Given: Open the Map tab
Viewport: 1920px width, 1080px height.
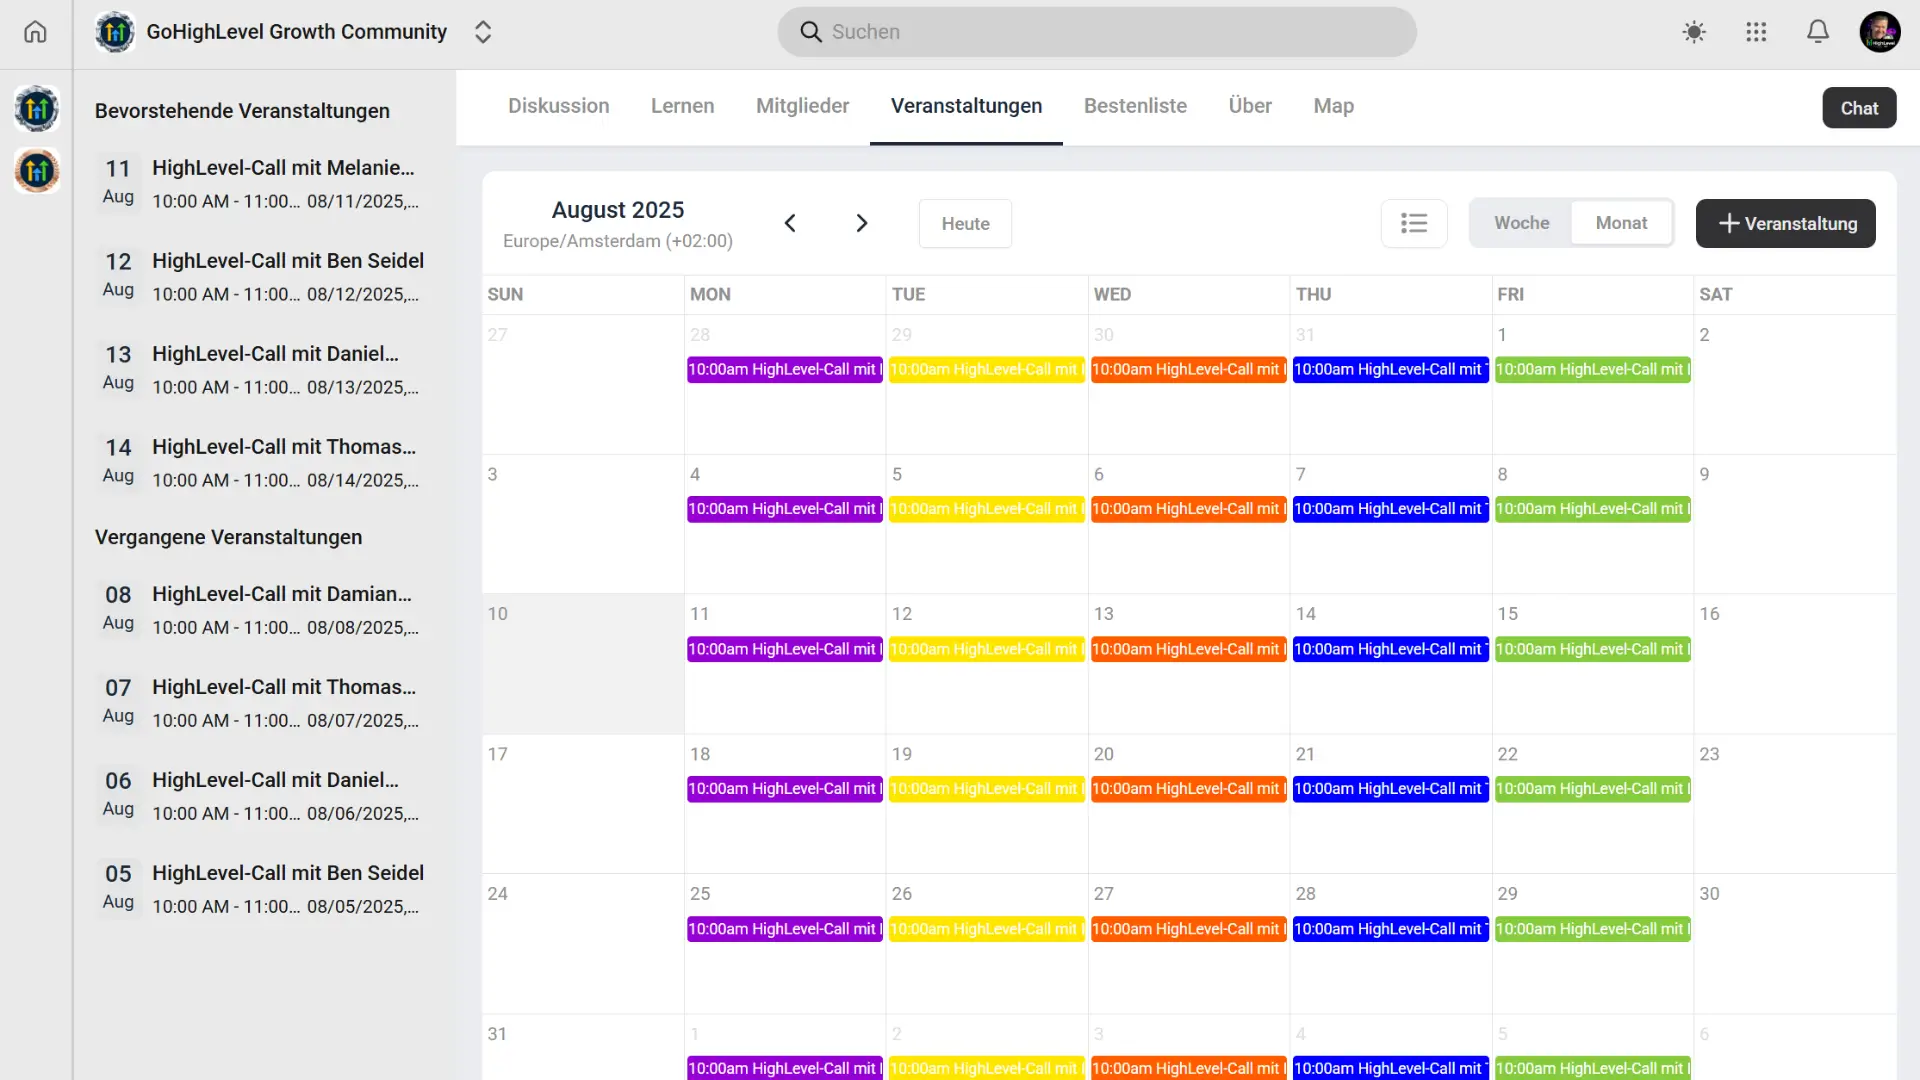Looking at the screenshot, I should coord(1333,106).
